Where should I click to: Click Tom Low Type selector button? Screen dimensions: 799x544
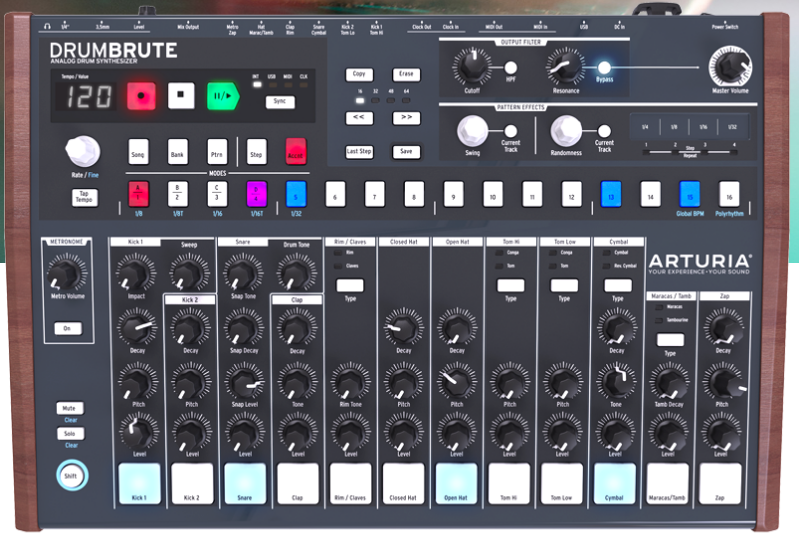pos(564,285)
